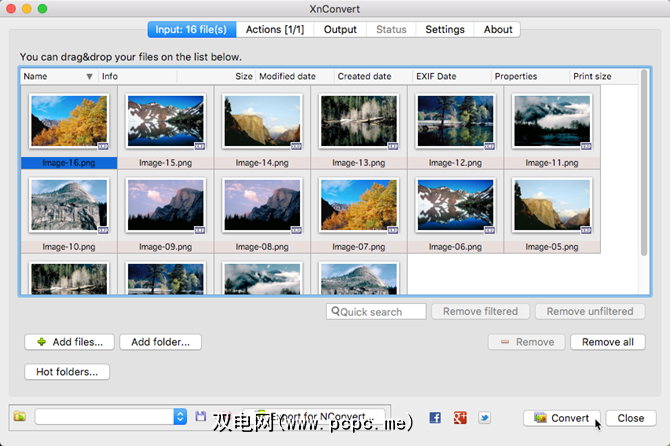Image resolution: width=670 pixels, height=446 pixels.
Task: Select the Image-08.png thumbnail
Action: (262, 205)
